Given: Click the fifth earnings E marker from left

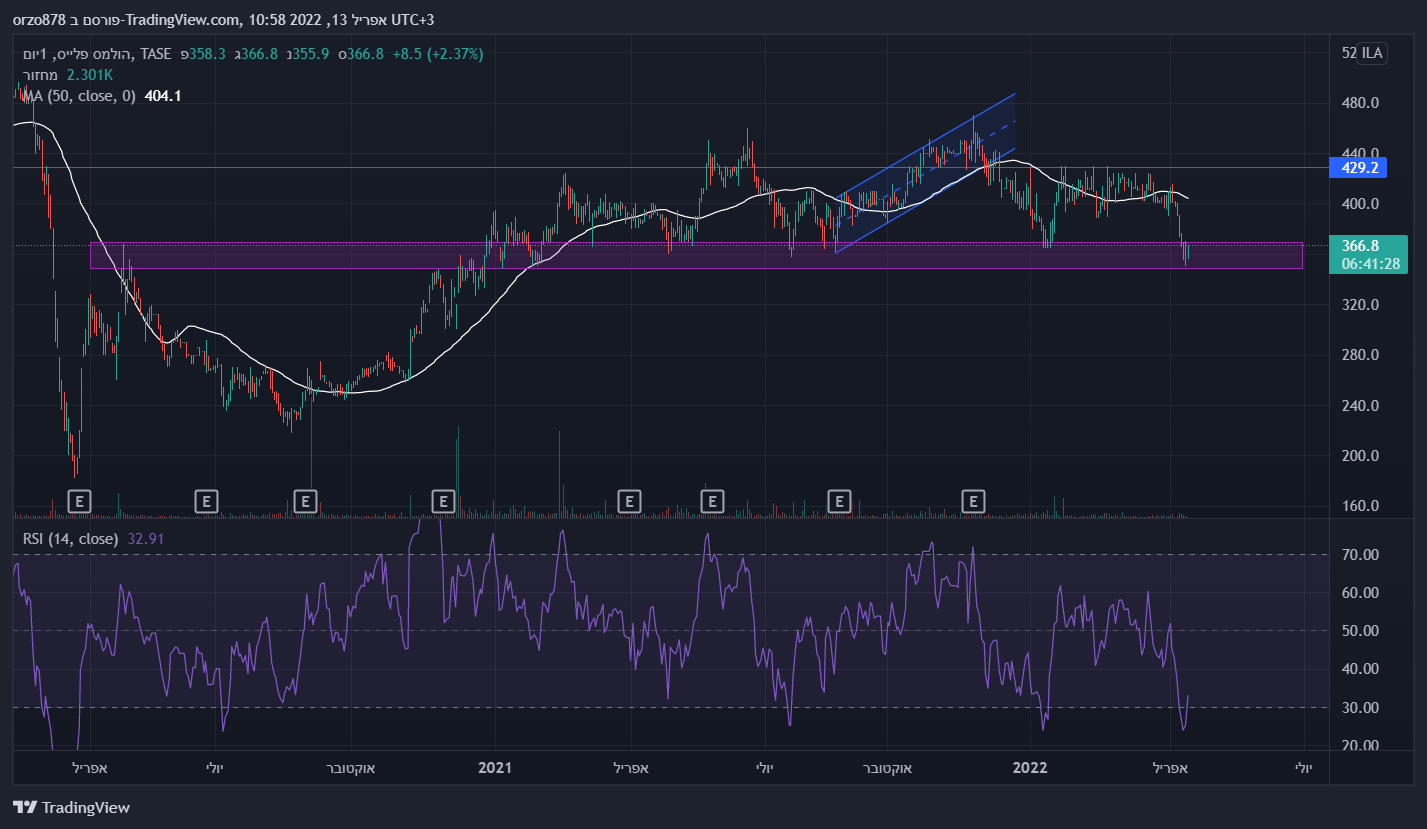Looking at the screenshot, I should coord(629,500).
